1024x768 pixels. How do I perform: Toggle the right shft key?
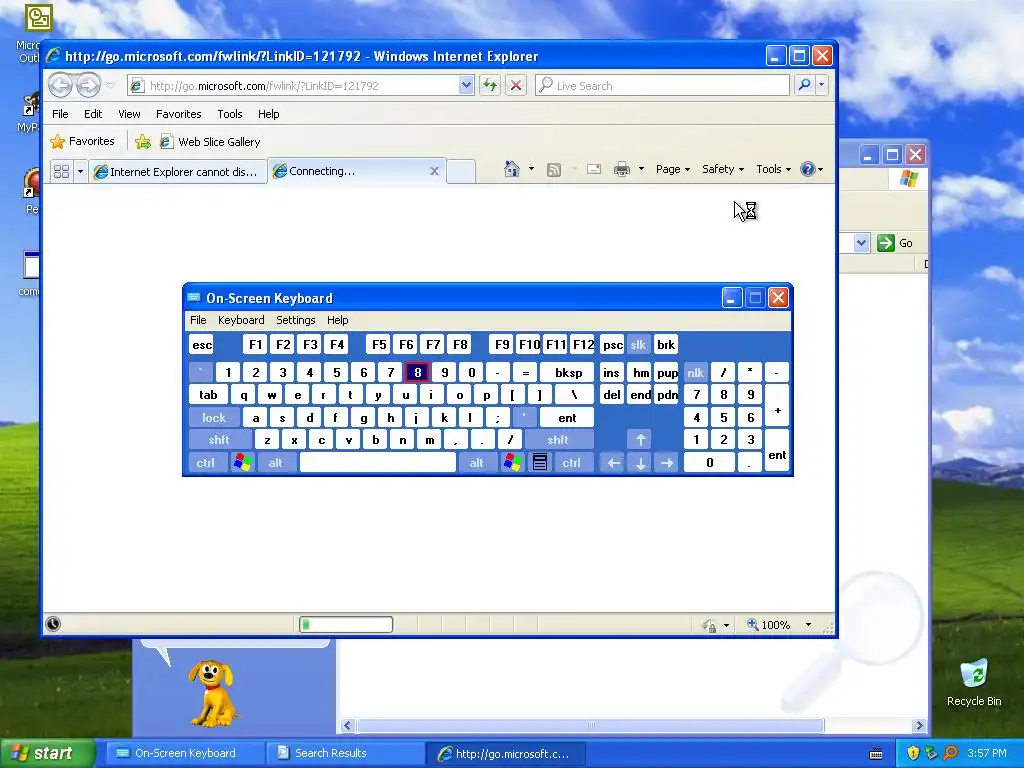(x=558, y=440)
